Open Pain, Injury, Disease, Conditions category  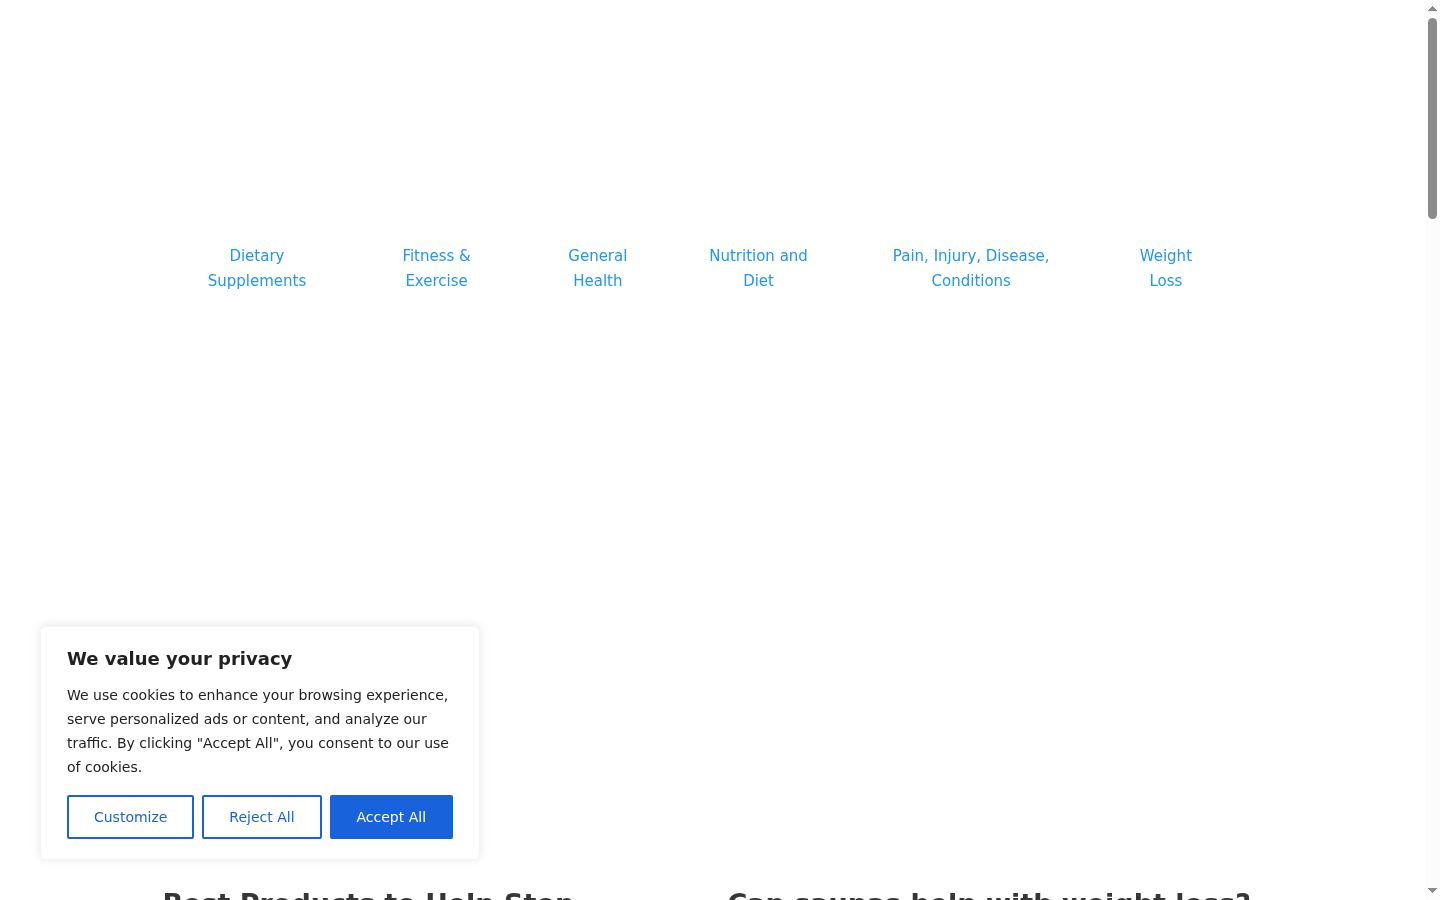tap(971, 268)
